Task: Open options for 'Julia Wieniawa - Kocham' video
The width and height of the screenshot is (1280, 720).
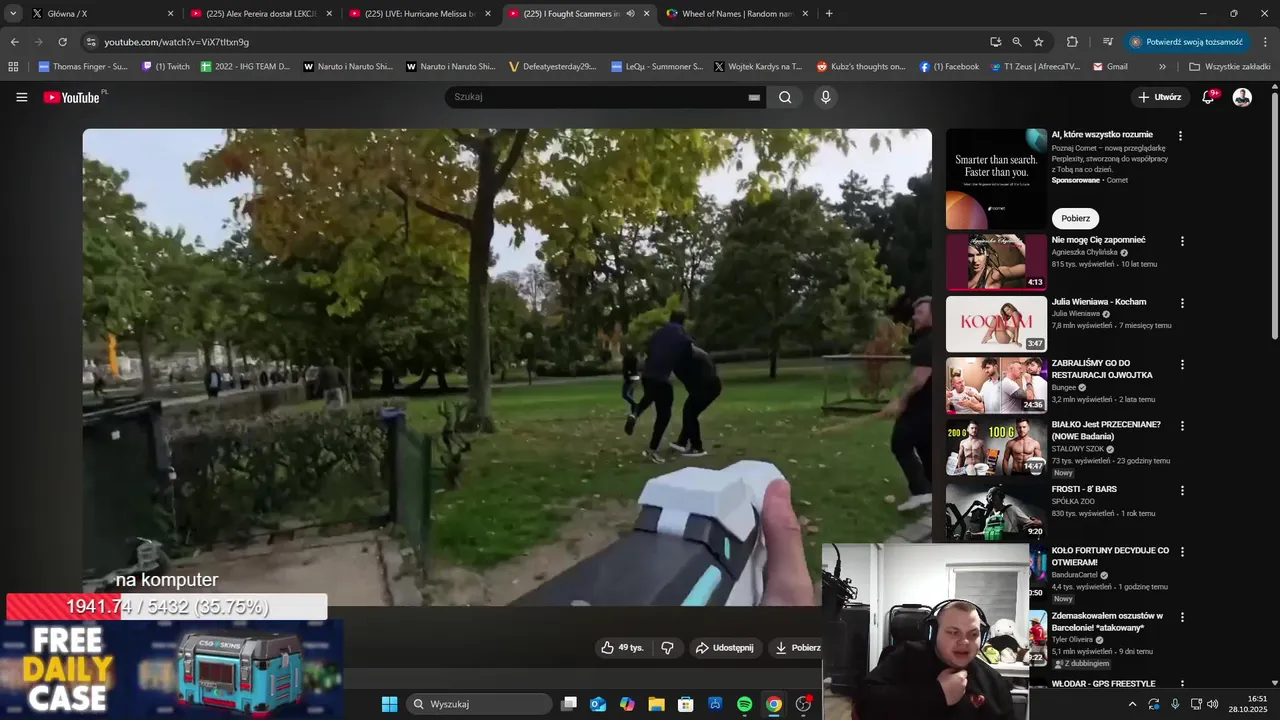Action: pos(1181,303)
